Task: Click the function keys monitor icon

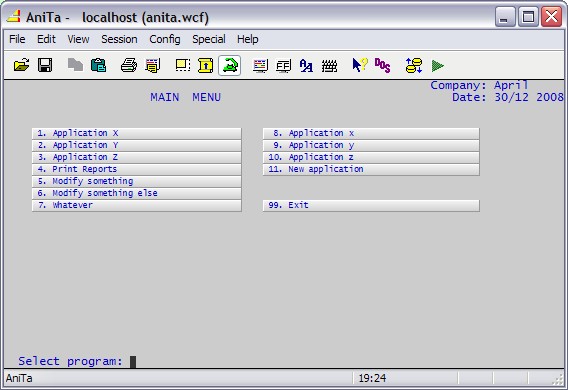Action: pyautogui.click(x=283, y=66)
